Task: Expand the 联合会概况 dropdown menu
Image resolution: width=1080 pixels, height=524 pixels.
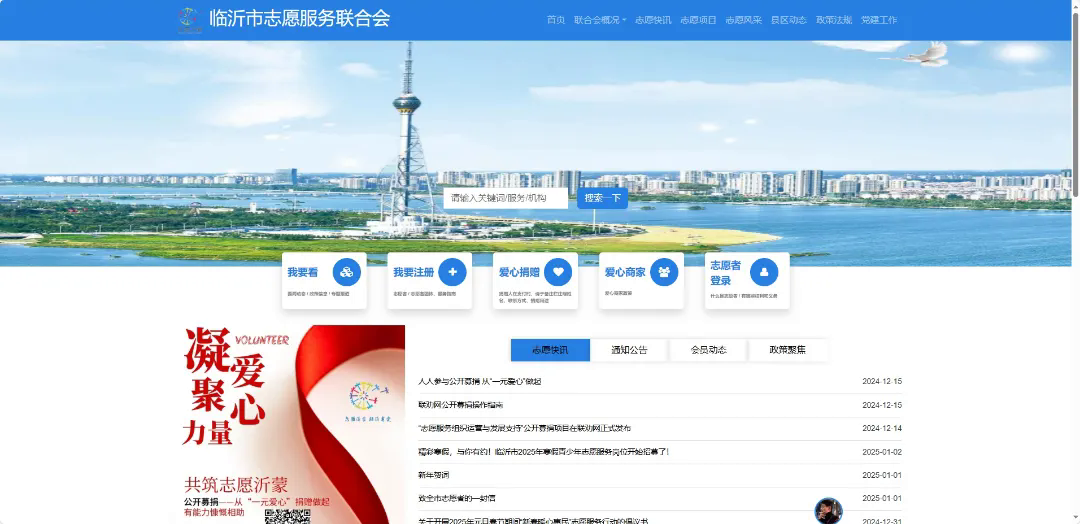Action: (600, 20)
